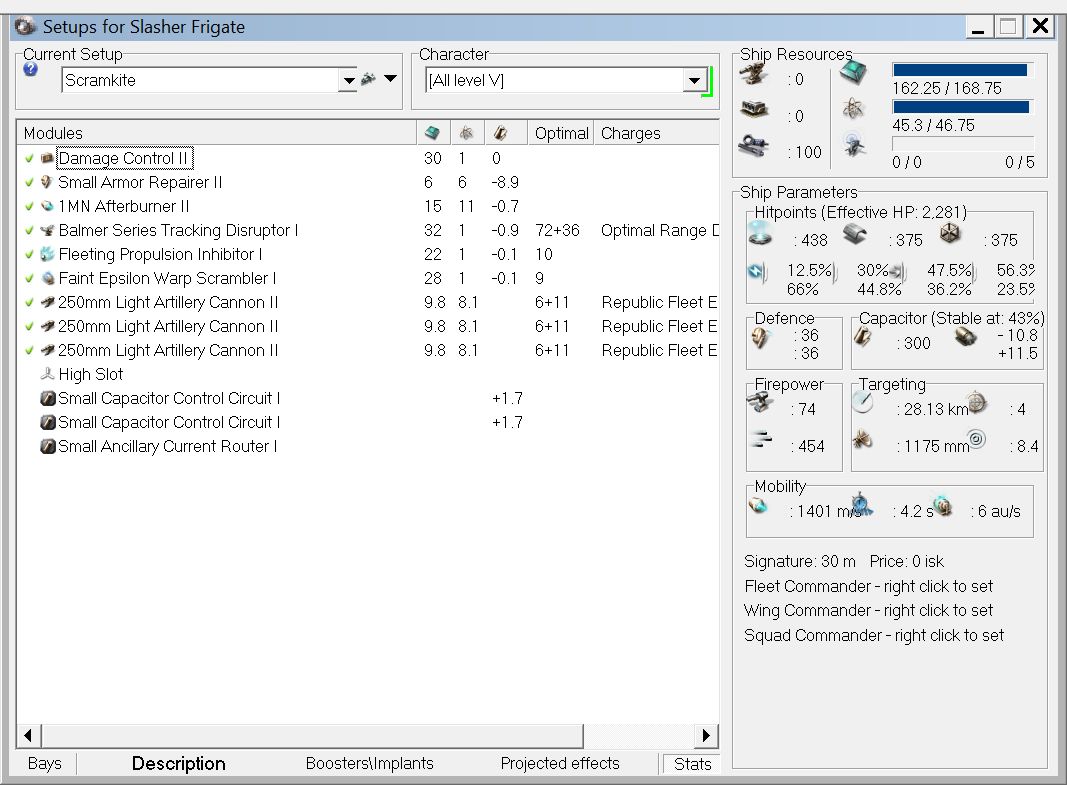Click the Defence tank icon
The height and width of the screenshot is (785, 1067).
[x=759, y=337]
